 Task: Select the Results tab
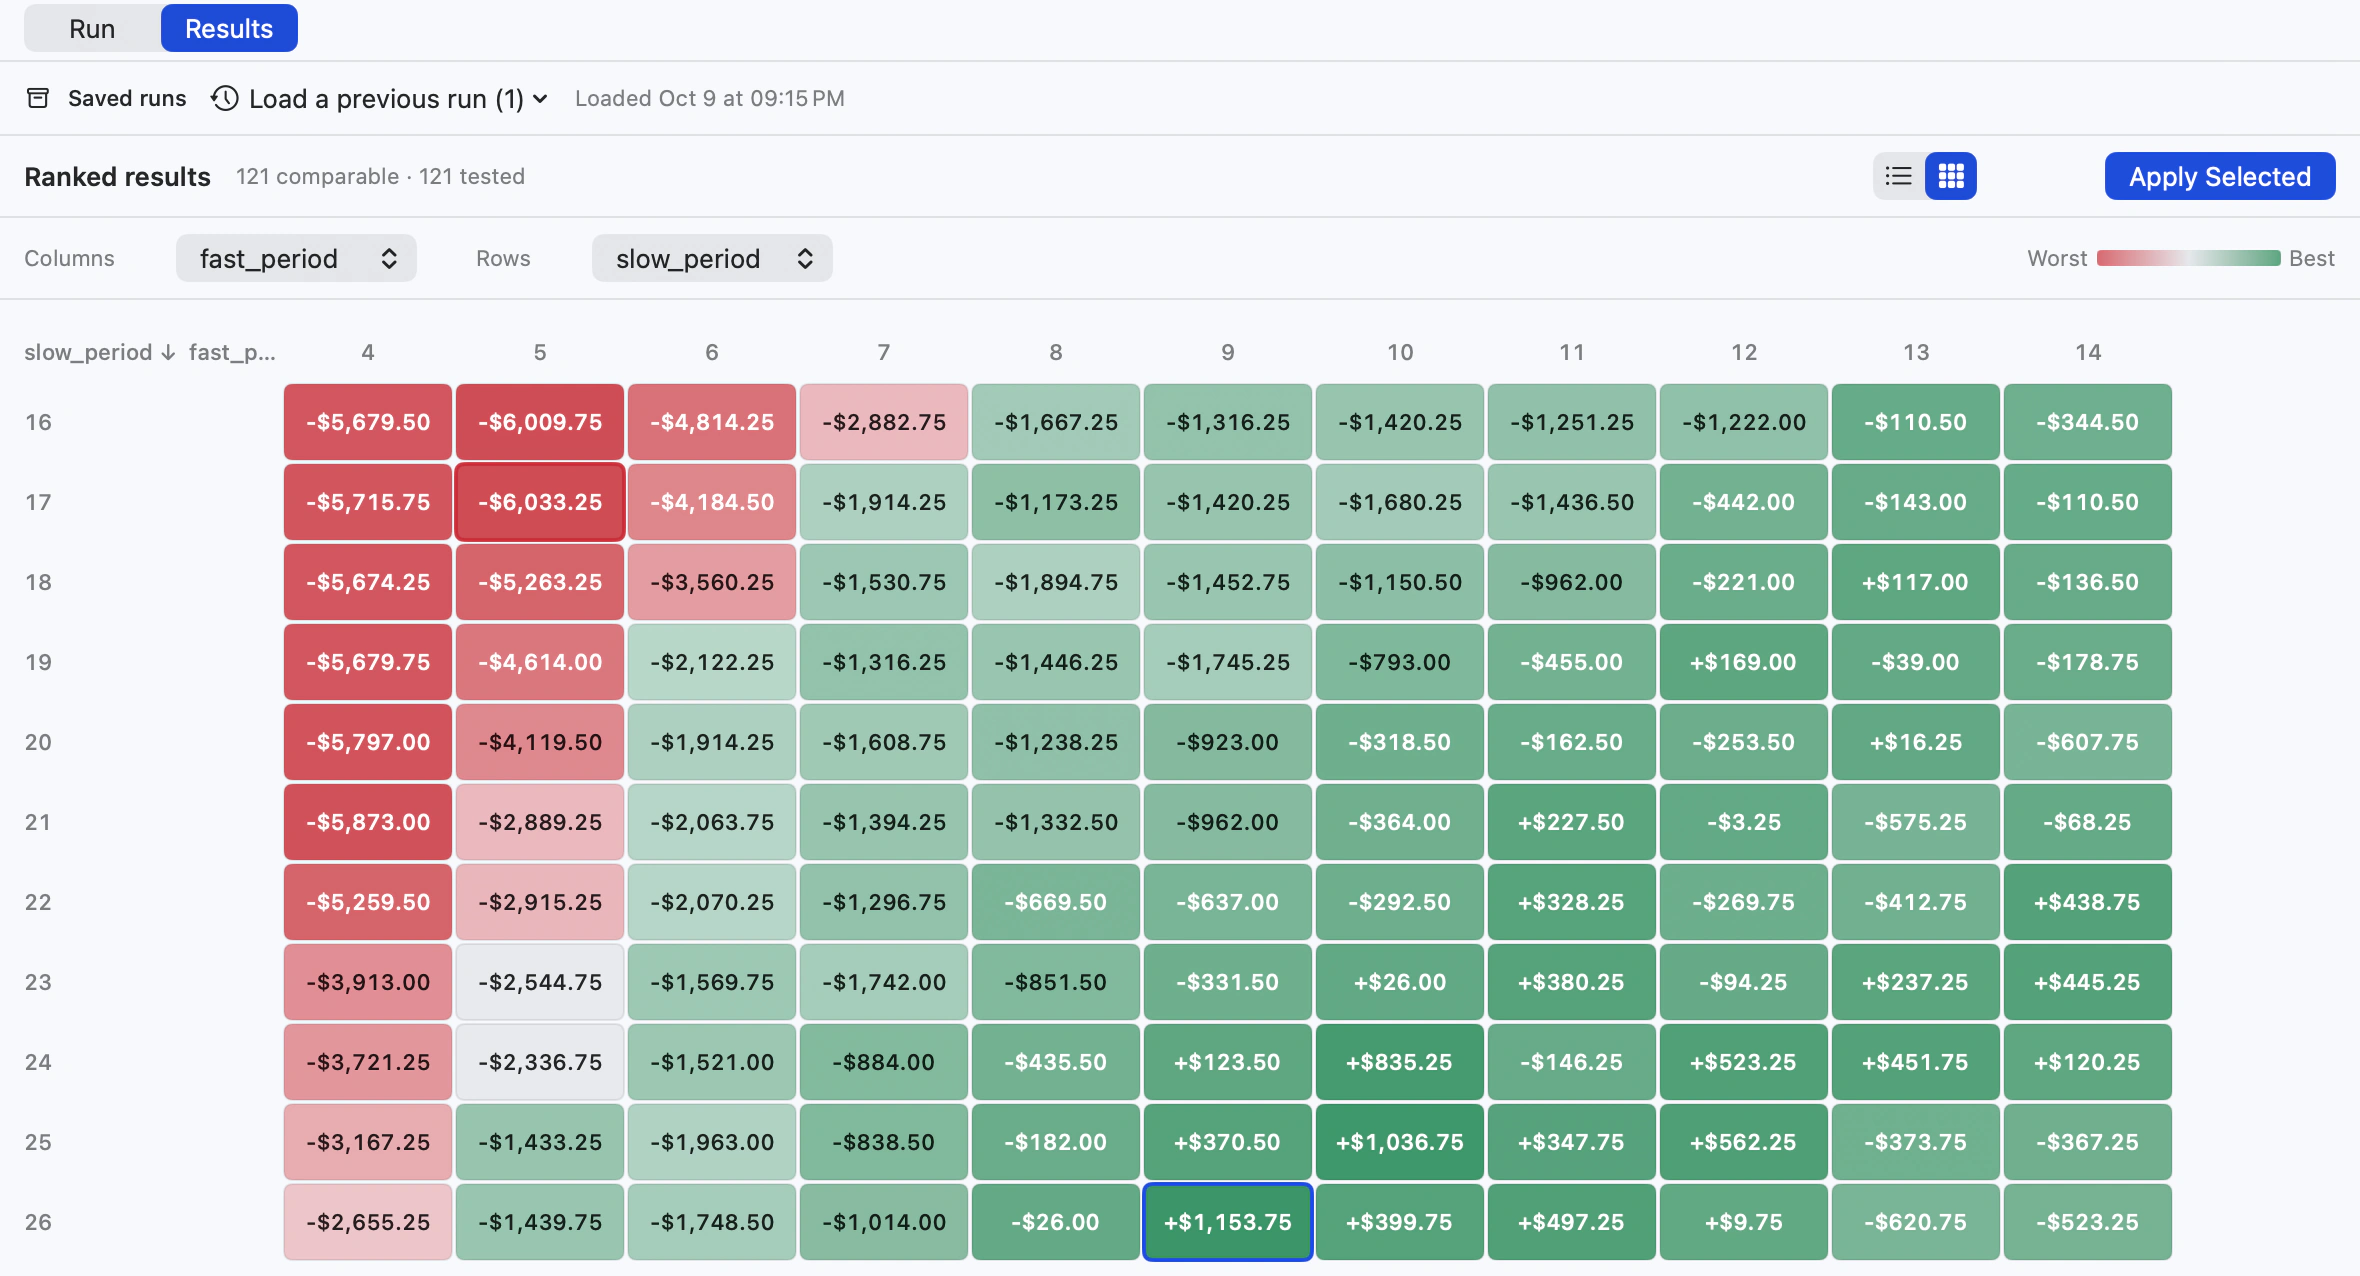click(229, 28)
